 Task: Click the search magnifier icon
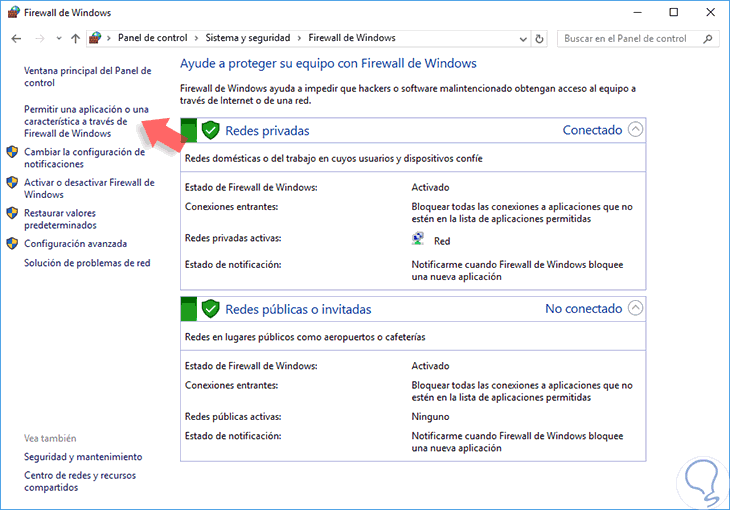pyautogui.click(x=708, y=39)
